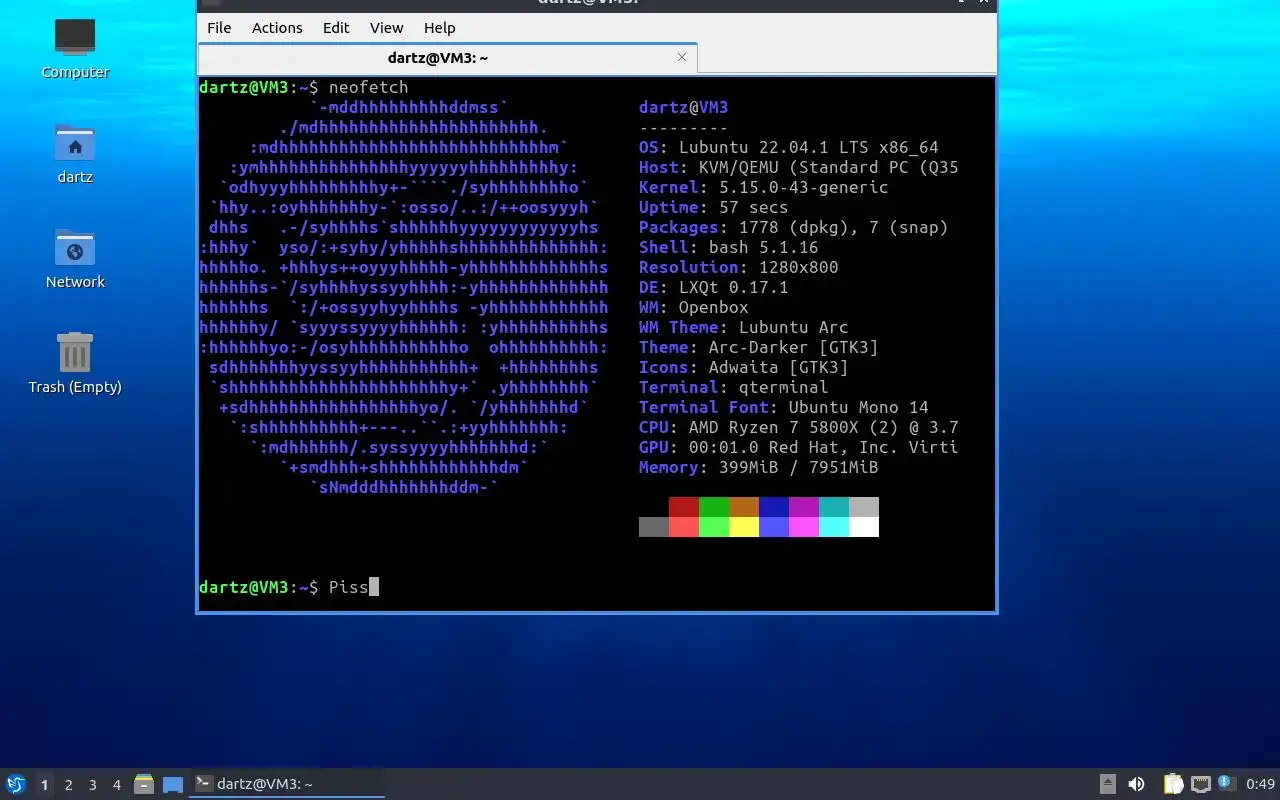This screenshot has height=800, width=1280.
Task: Click the show desktop taskbar icon
Action: (173, 784)
